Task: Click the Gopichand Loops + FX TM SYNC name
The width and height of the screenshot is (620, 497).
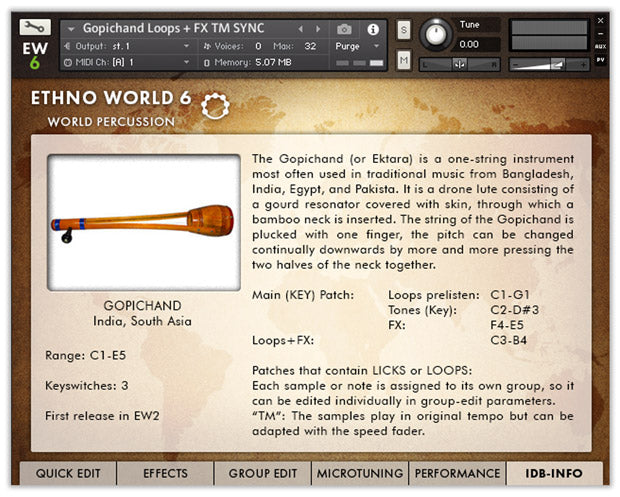Action: [173, 28]
